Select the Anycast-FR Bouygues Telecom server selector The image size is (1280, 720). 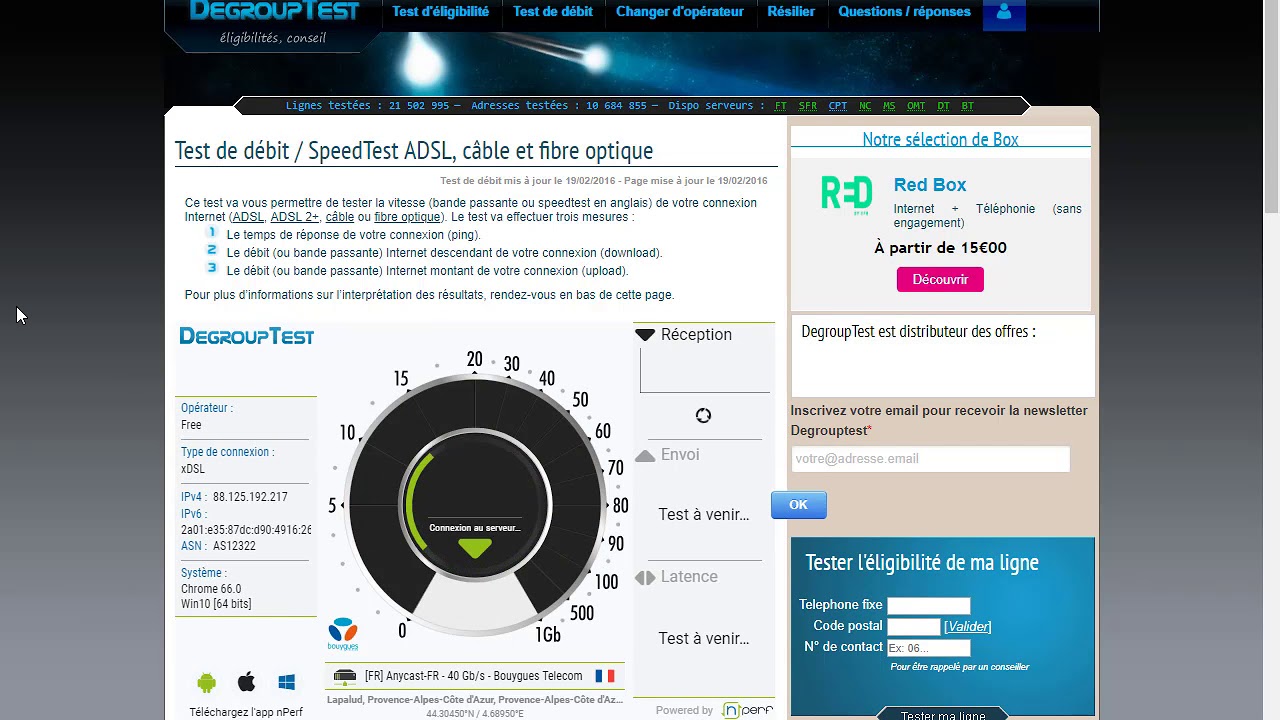pos(475,676)
